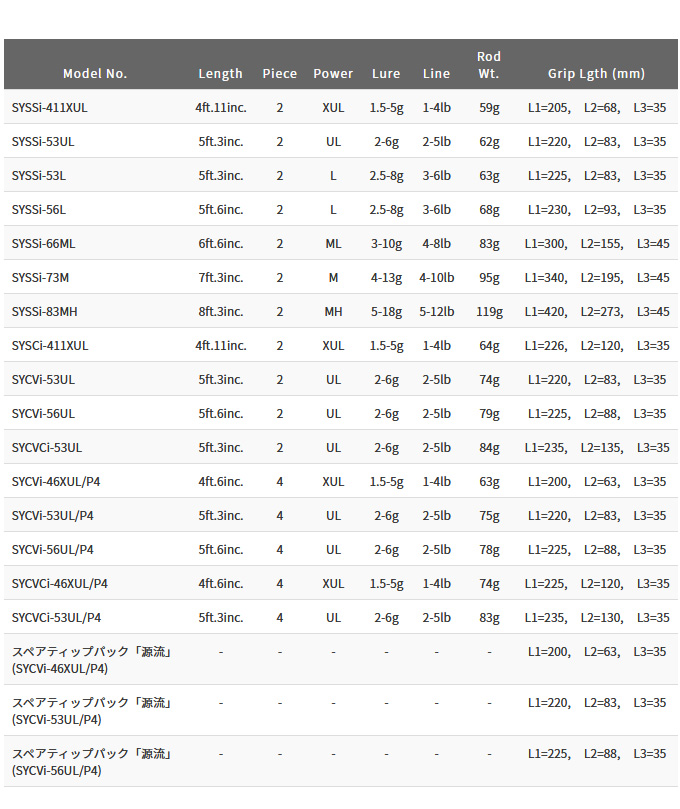Select spare tip pack entry for SYCVi-53UL/P4
Viewport: 680px width, 809px height.
click(91, 710)
